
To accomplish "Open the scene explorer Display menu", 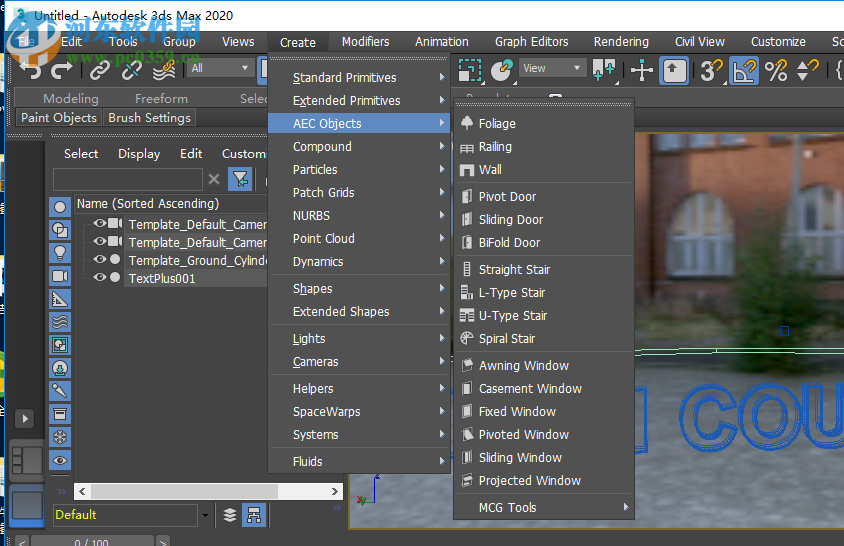I will tap(139, 154).
